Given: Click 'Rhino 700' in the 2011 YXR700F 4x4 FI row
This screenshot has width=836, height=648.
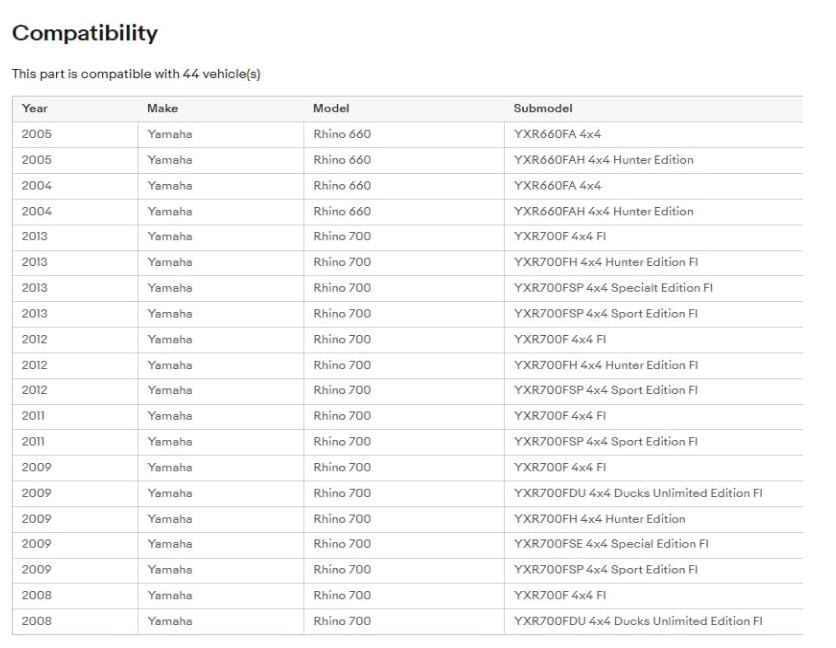Looking at the screenshot, I should 342,415.
